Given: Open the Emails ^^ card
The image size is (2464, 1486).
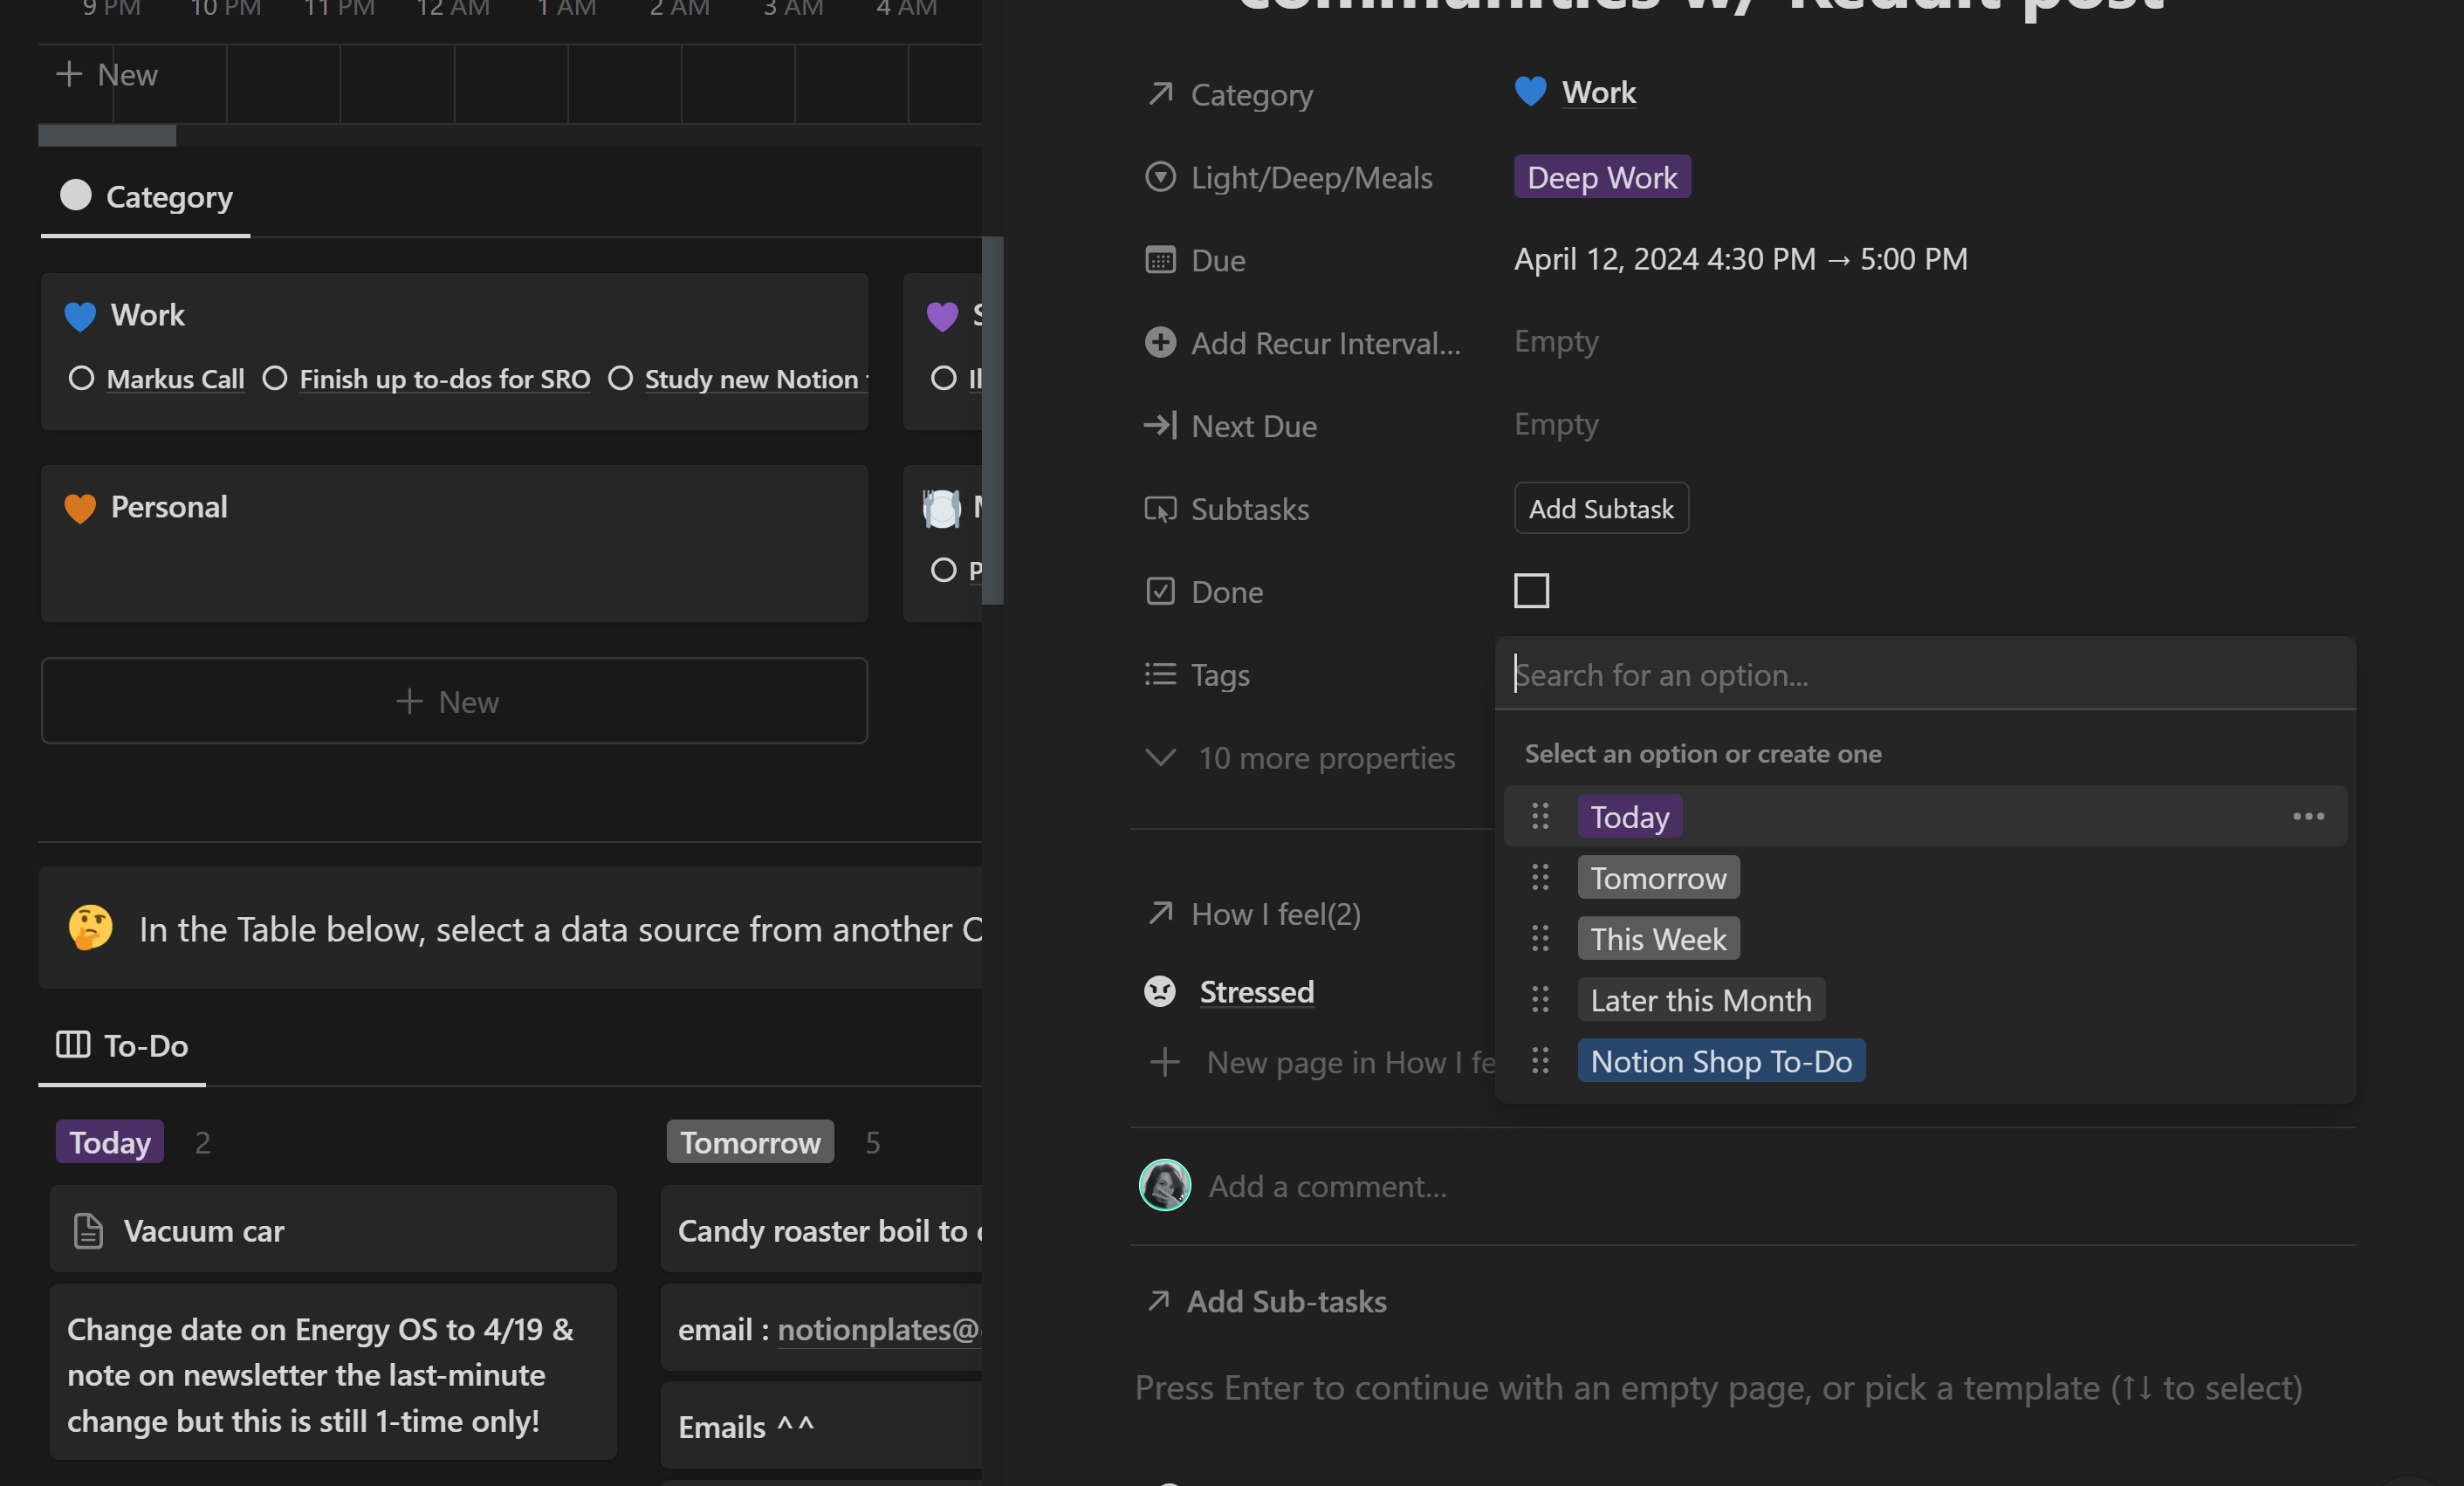Looking at the screenshot, I should coord(821,1426).
